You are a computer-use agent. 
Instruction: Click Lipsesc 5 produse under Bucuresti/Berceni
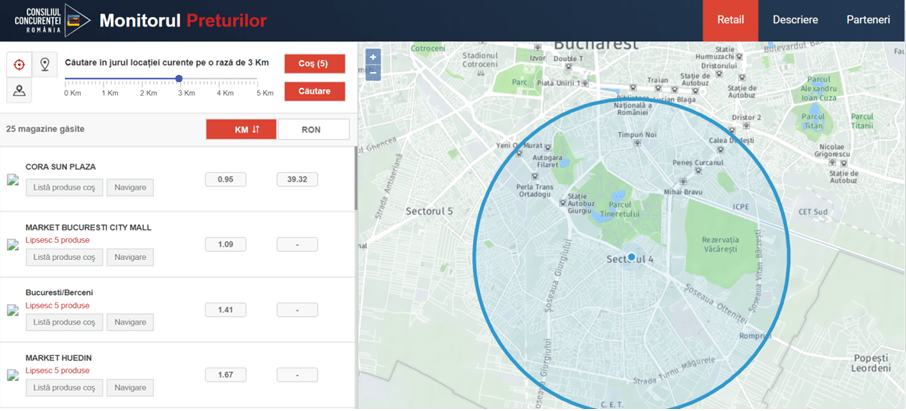tap(58, 305)
